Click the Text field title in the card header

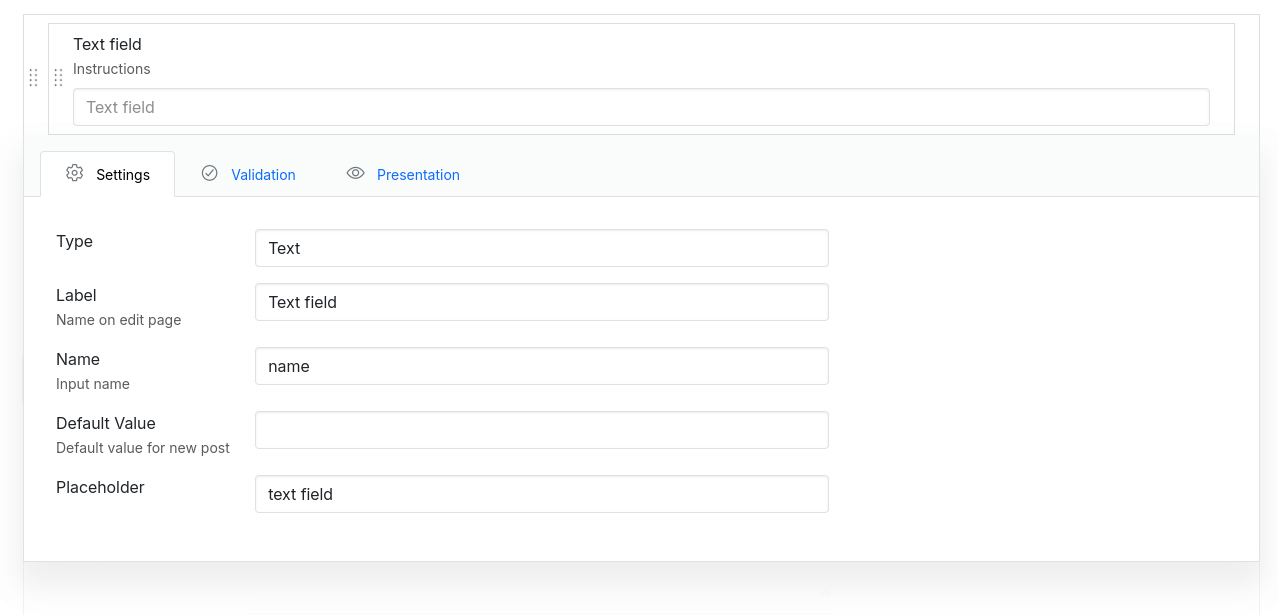107,44
